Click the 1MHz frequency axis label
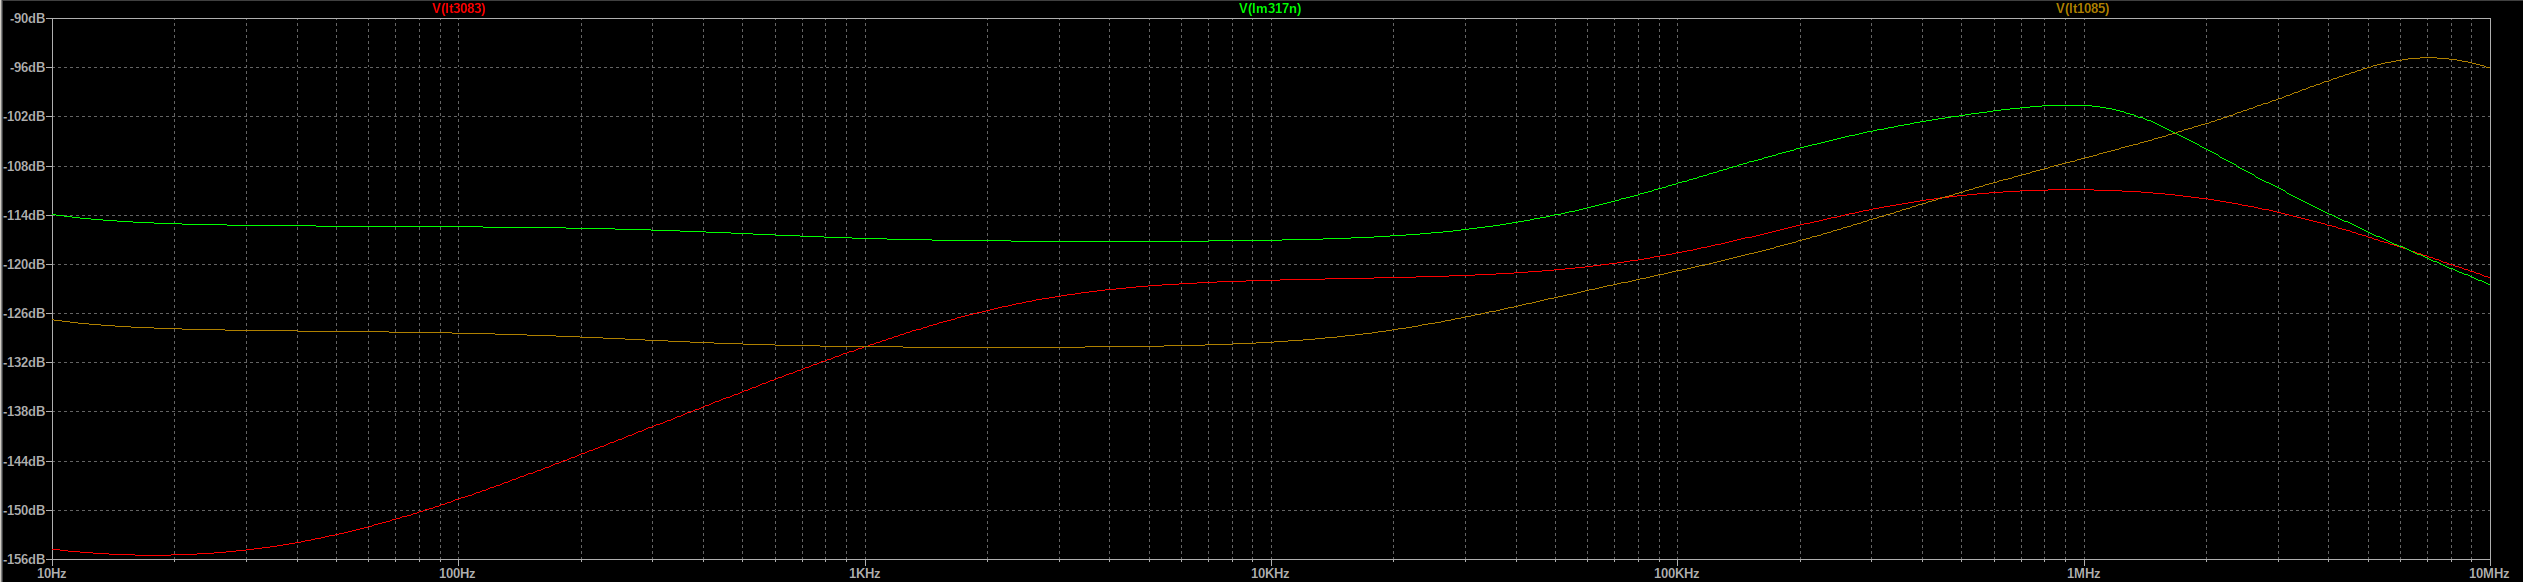Image resolution: width=2523 pixels, height=582 pixels. pos(2083,574)
